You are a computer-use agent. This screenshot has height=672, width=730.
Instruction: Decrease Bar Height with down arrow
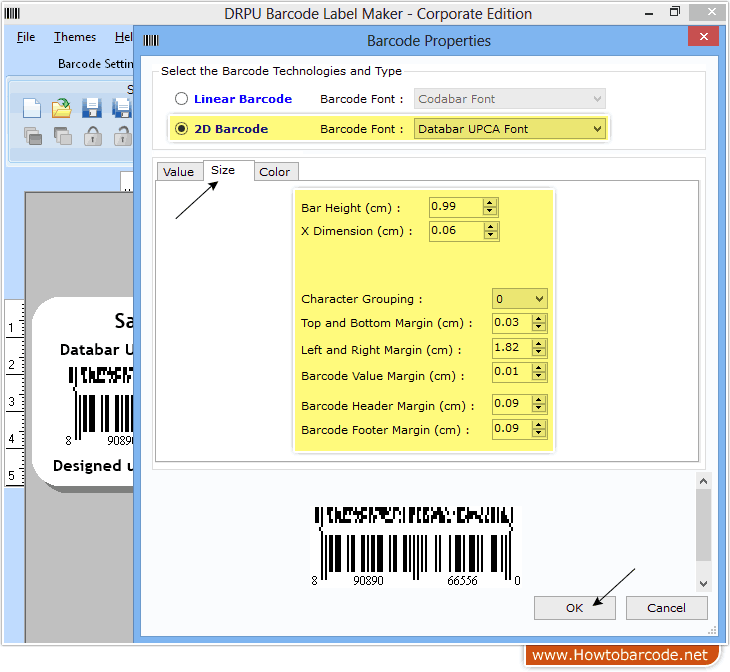click(490, 211)
